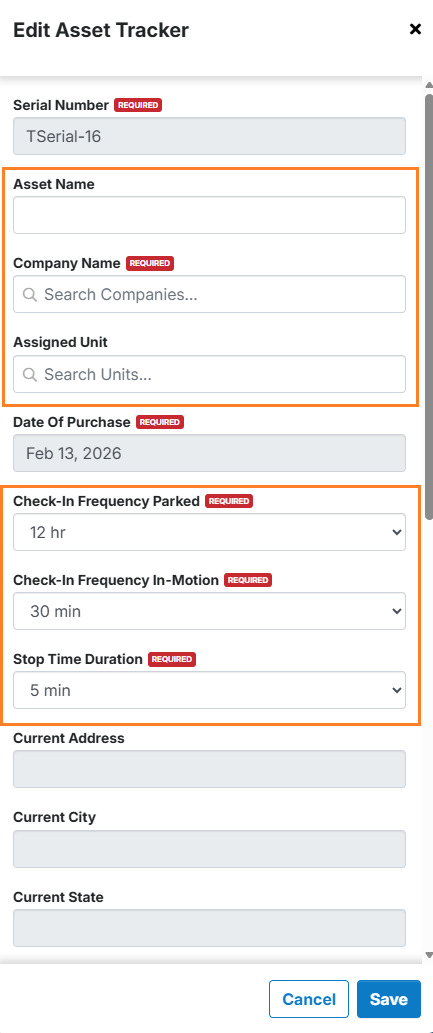Viewport: 433px width, 1033px height.
Task: Click the Current Address field
Action: pyautogui.click(x=210, y=769)
